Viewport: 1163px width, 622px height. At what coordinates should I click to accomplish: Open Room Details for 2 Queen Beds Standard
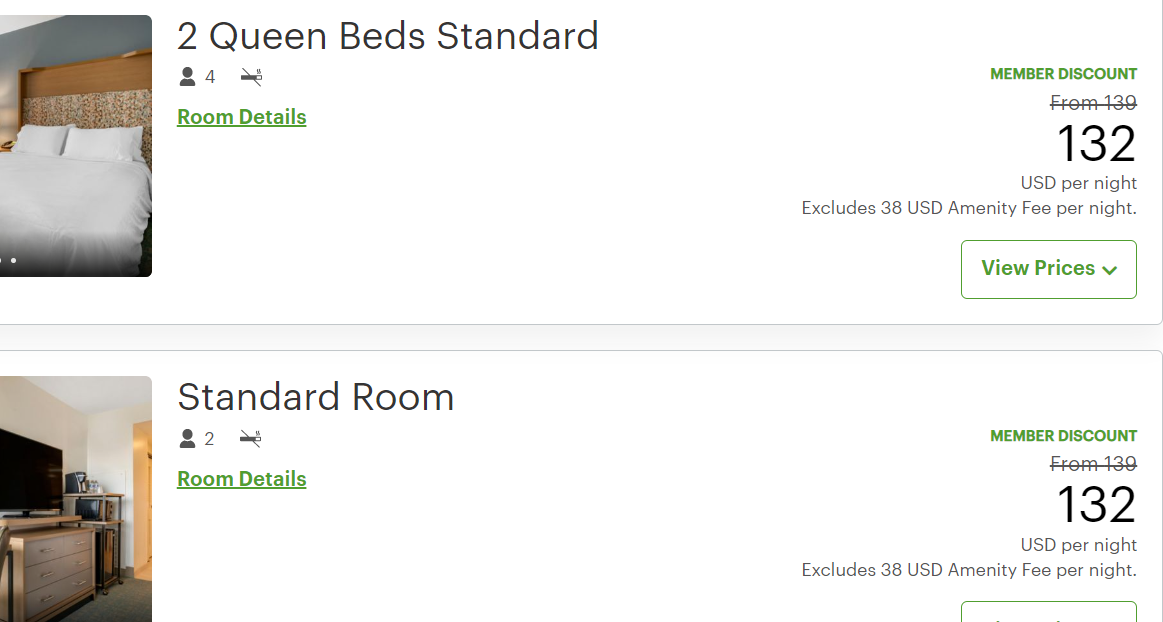pyautogui.click(x=241, y=117)
